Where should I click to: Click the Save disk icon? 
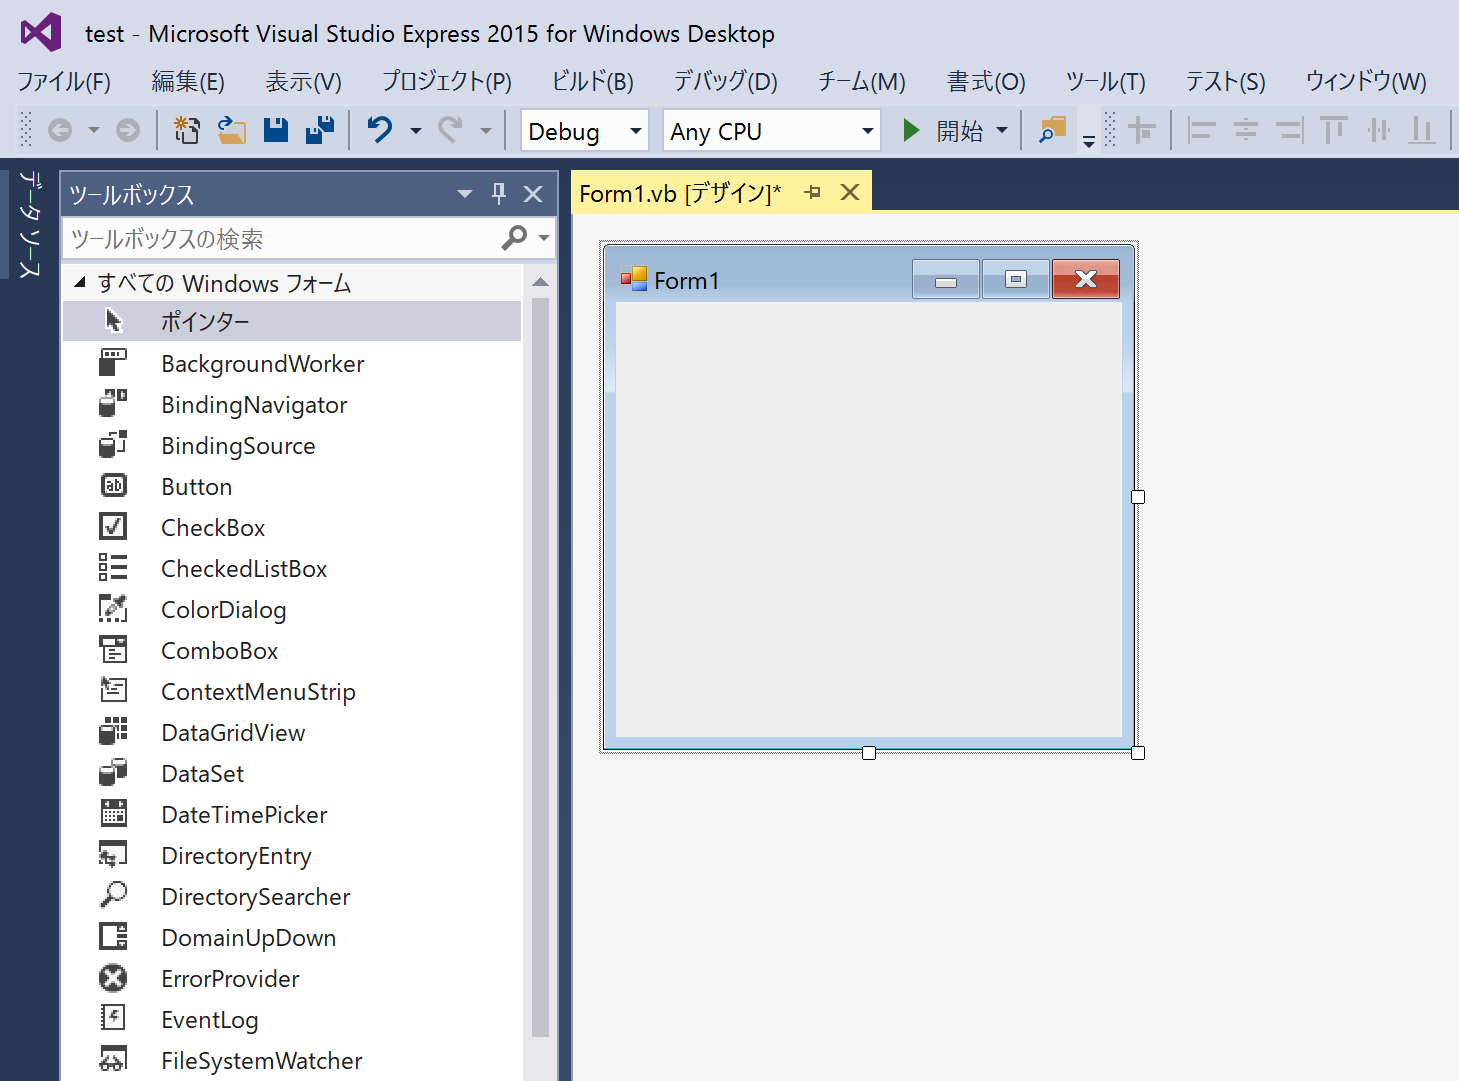pos(276,130)
